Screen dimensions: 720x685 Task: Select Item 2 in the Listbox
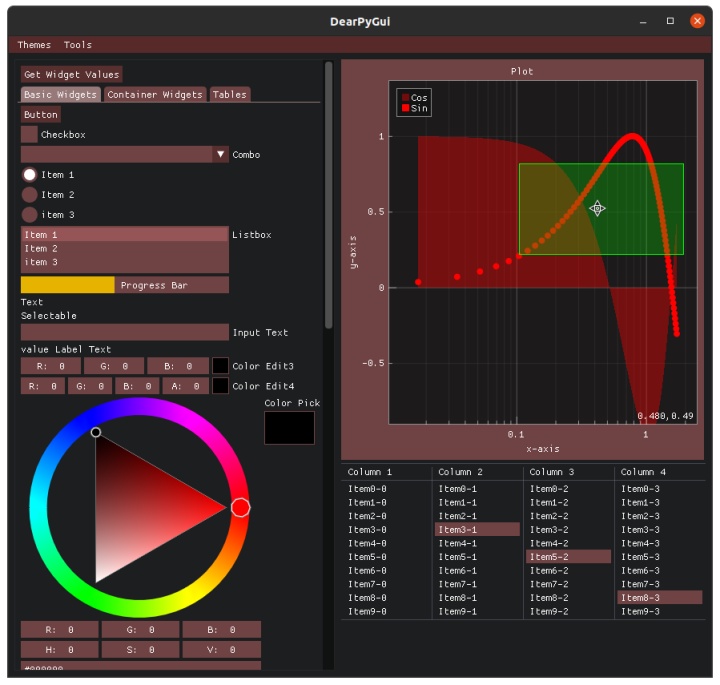[x=124, y=248]
